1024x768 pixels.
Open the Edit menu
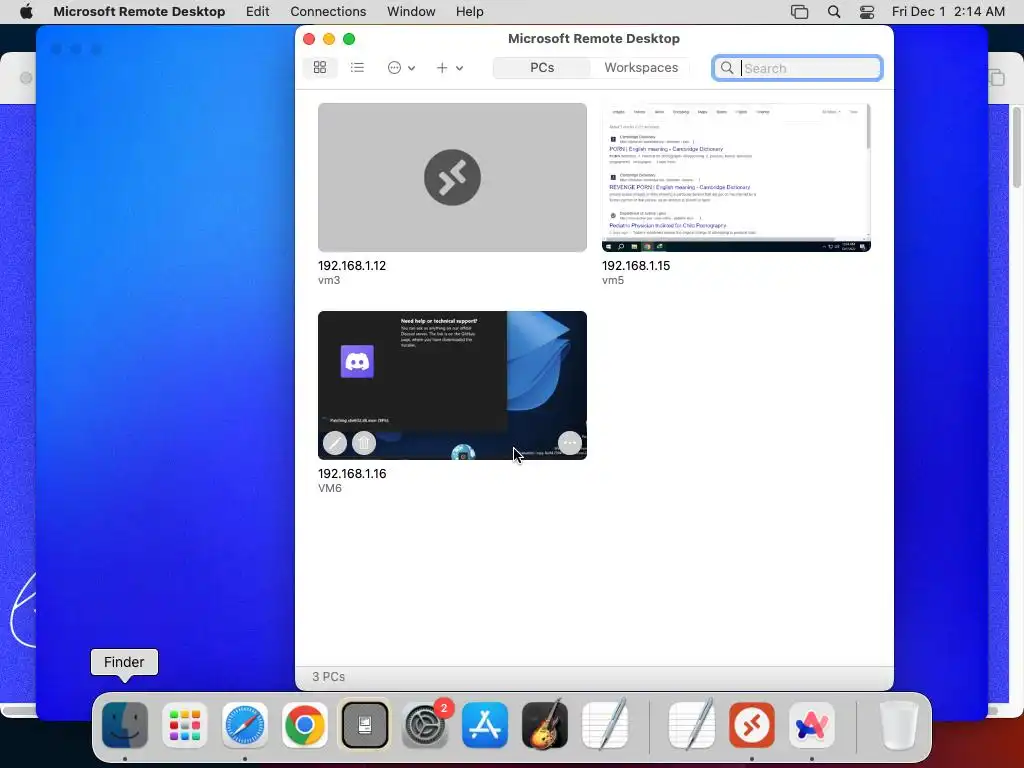[x=257, y=12]
